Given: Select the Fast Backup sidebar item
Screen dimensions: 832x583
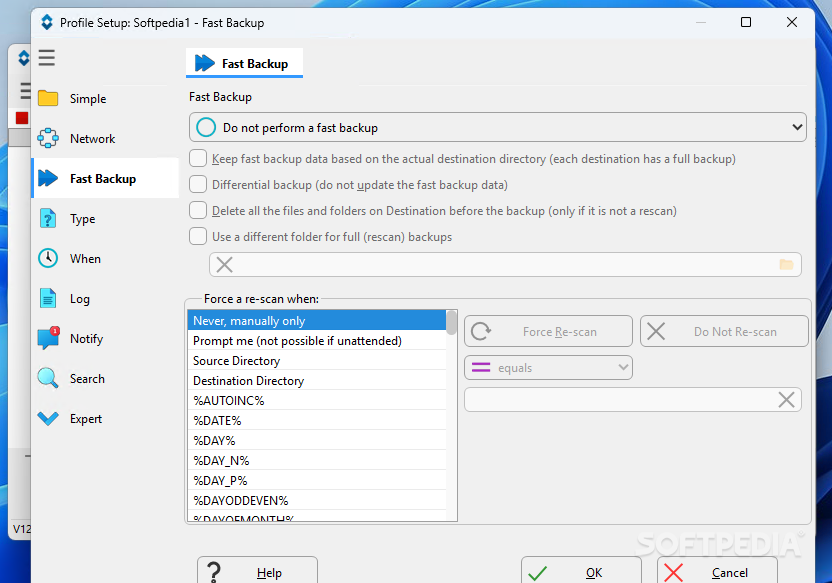Looking at the screenshot, I should click(106, 178).
